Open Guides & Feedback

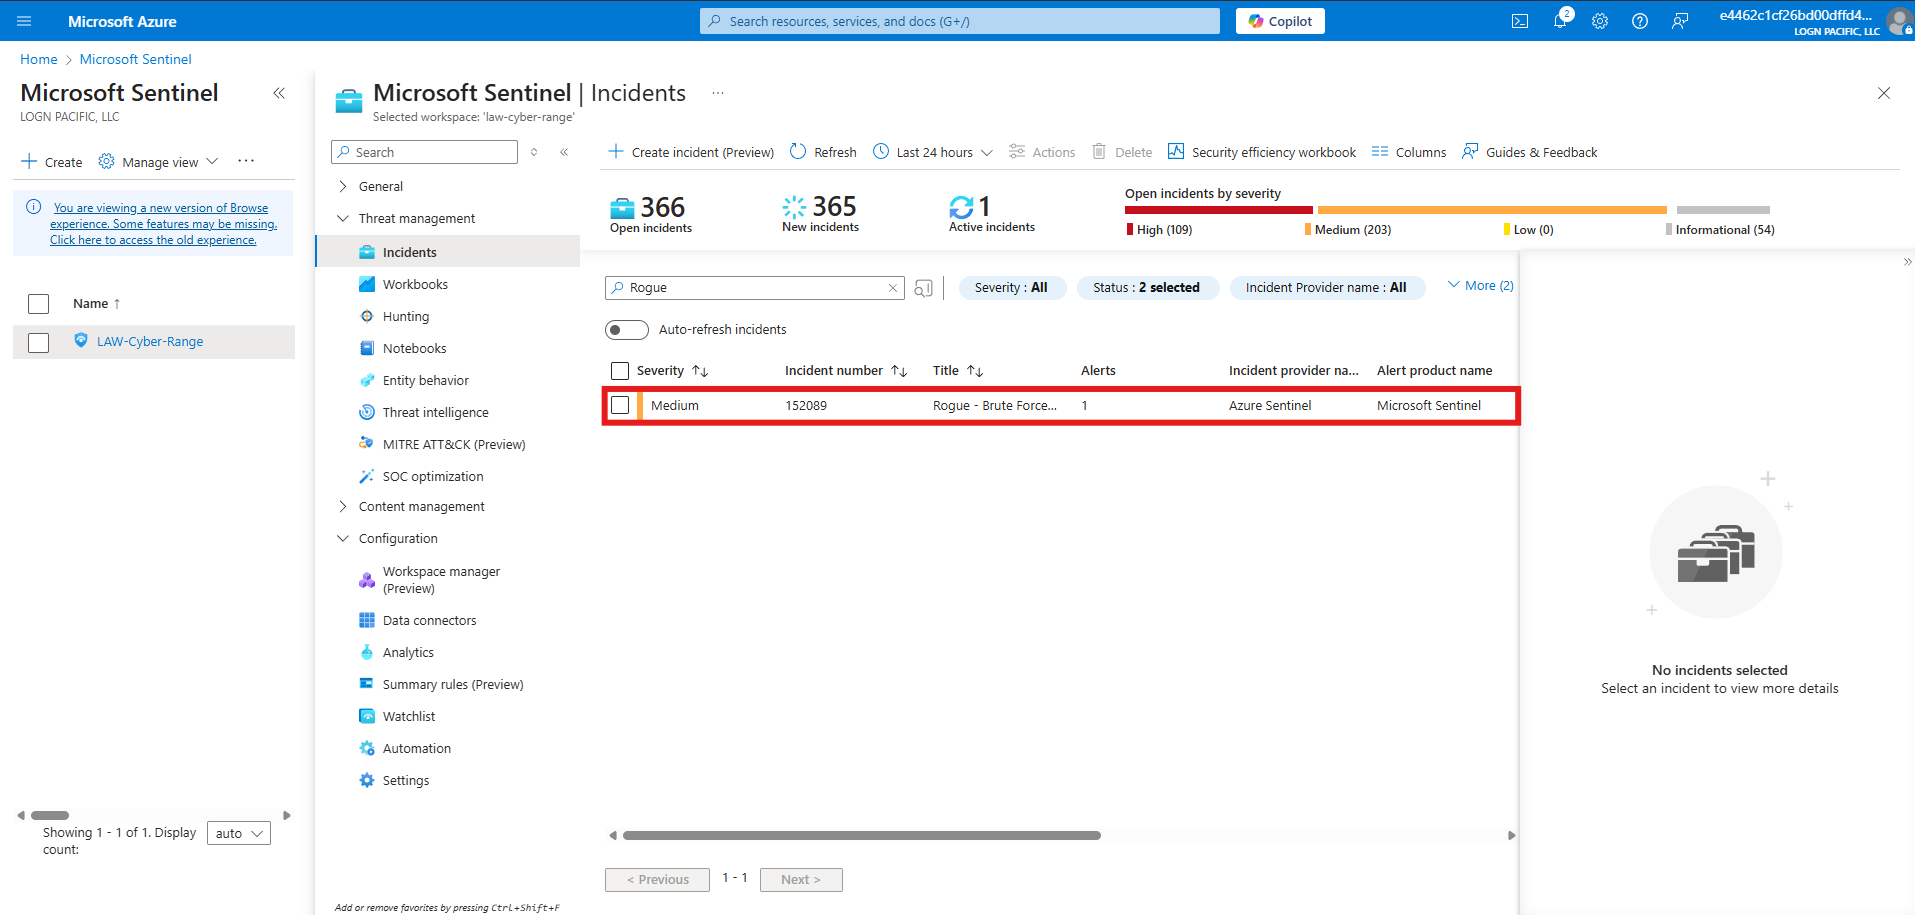(x=1530, y=152)
